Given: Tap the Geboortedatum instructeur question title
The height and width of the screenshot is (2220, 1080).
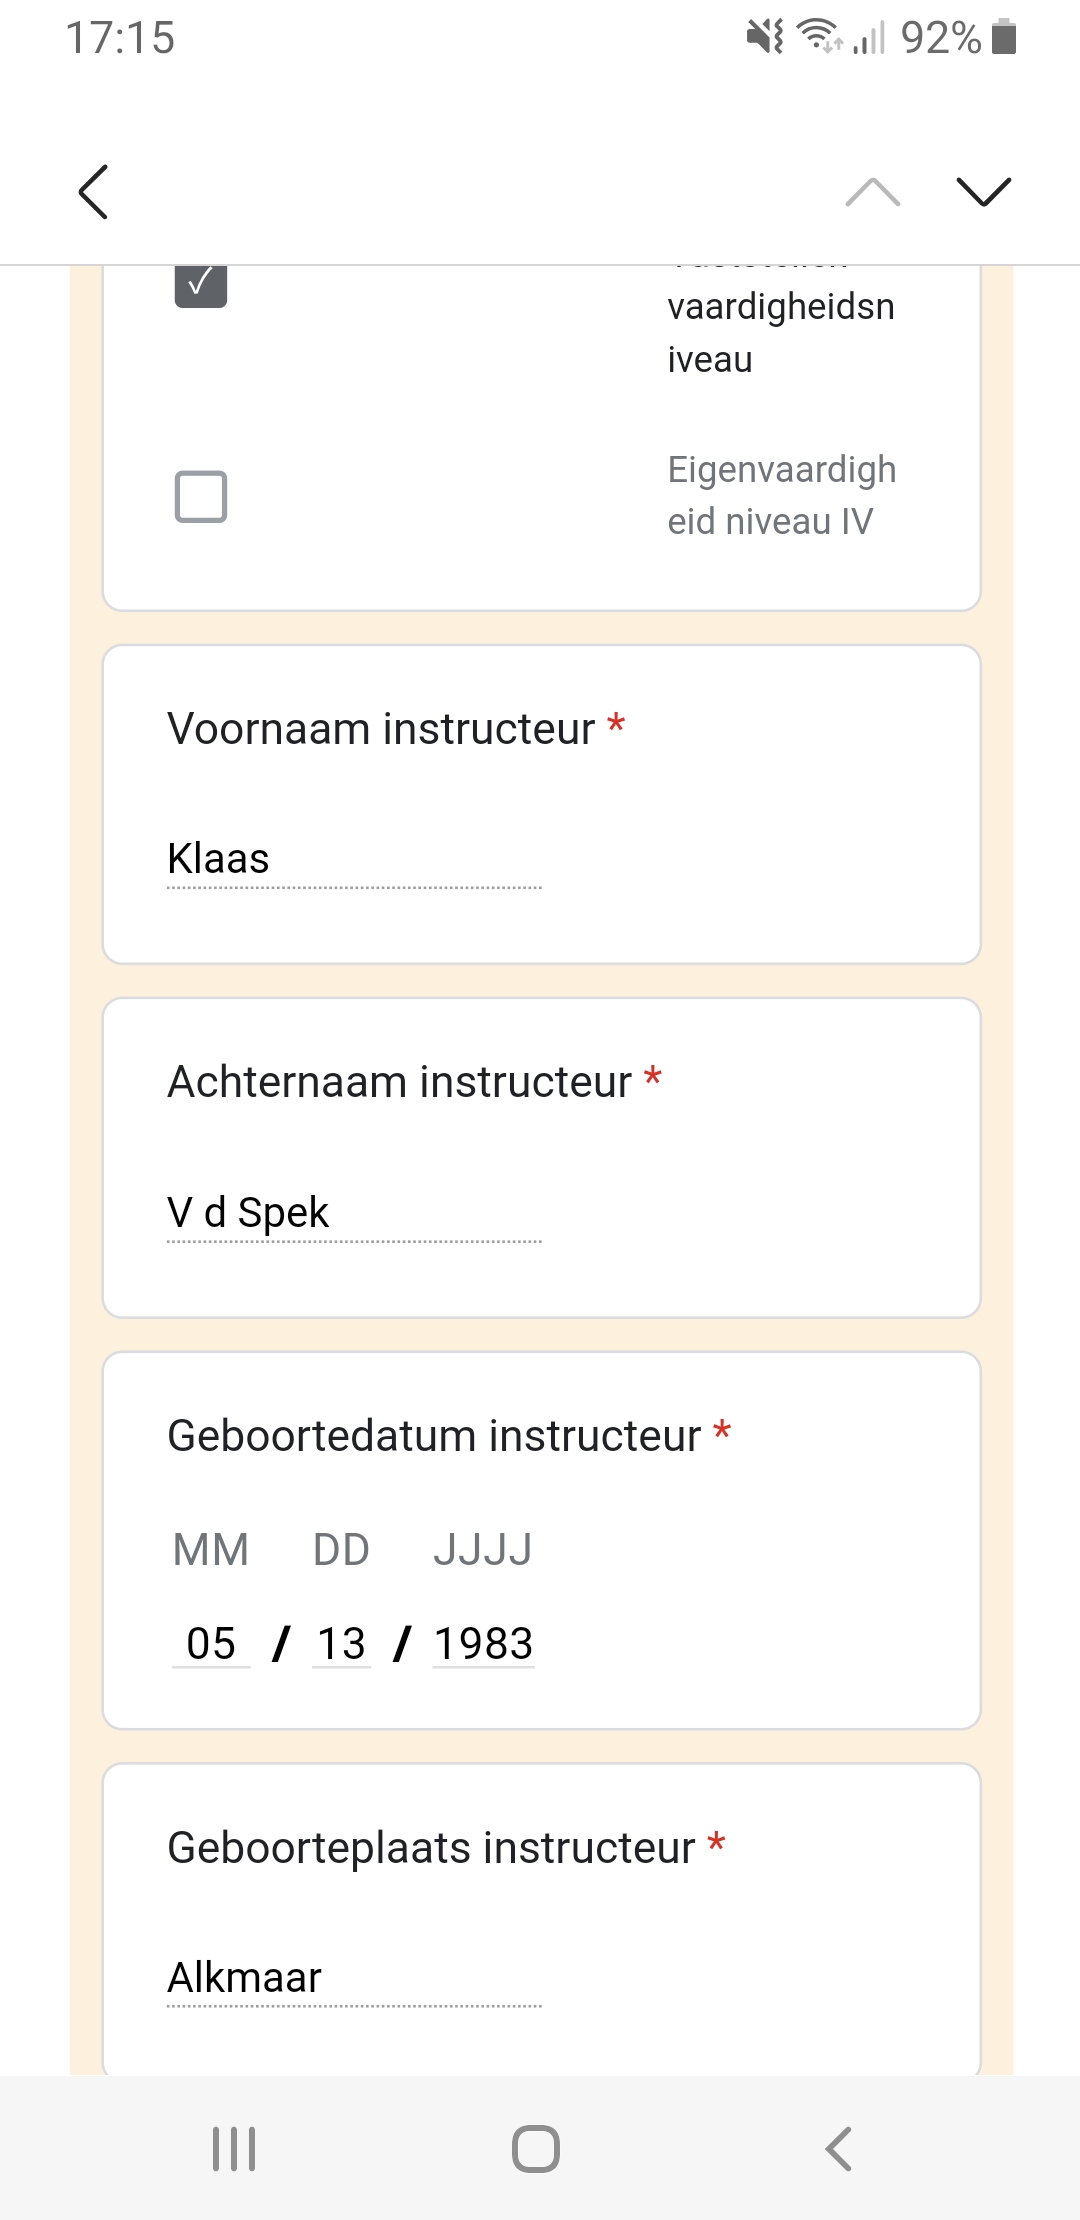Looking at the screenshot, I should pos(434,1436).
